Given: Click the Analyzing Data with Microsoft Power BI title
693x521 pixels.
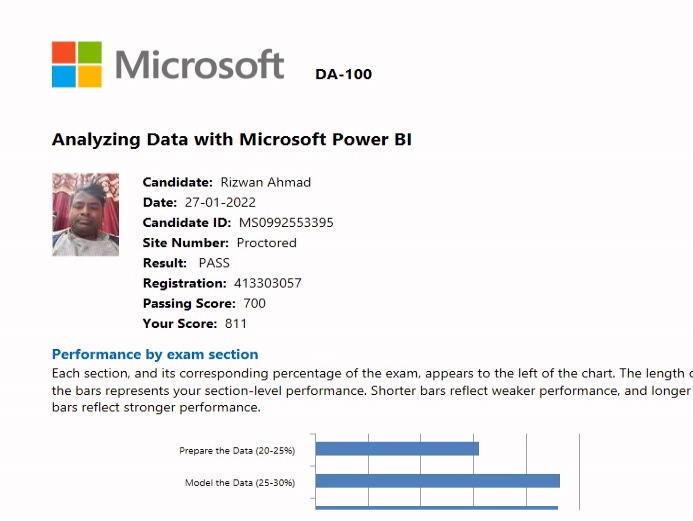Looking at the screenshot, I should 231,139.
